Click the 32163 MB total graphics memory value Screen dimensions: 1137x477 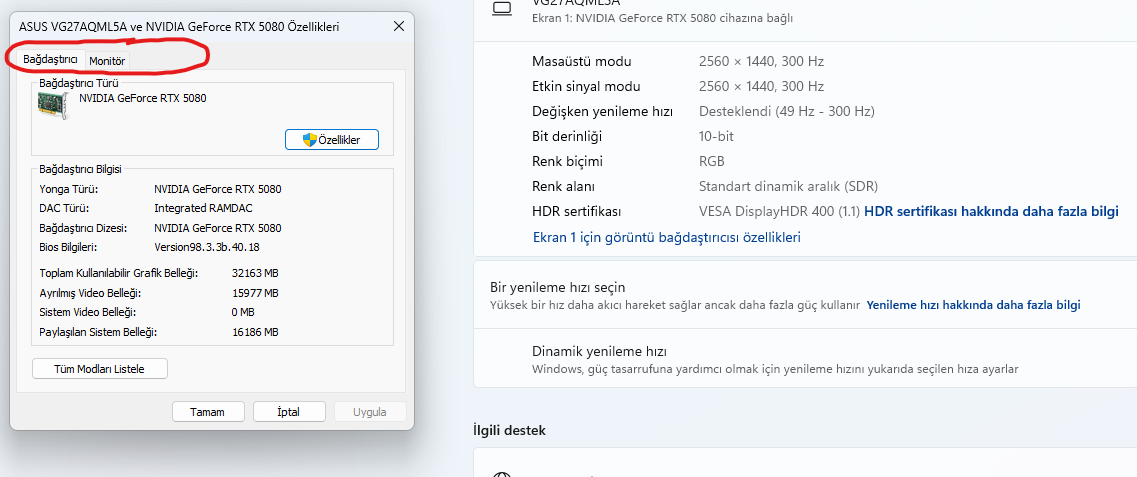click(x=255, y=273)
